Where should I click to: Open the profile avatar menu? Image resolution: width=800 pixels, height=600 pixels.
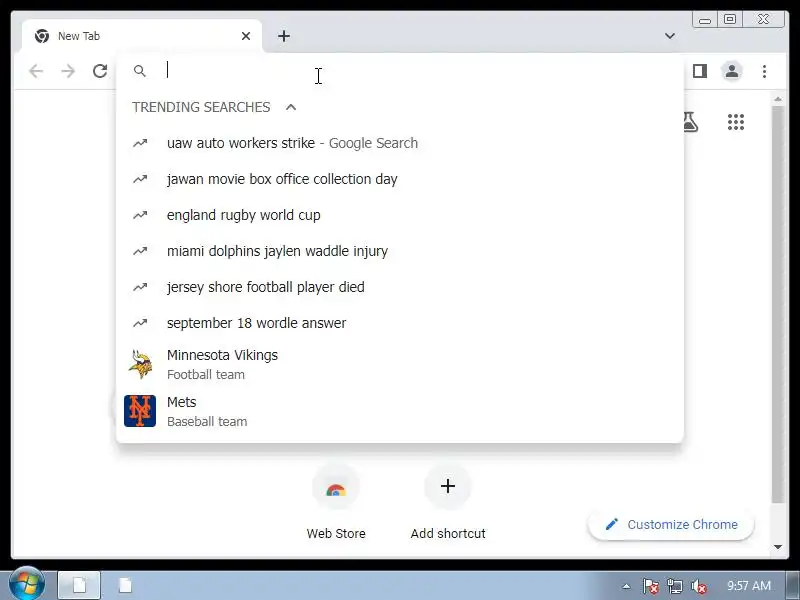732,71
